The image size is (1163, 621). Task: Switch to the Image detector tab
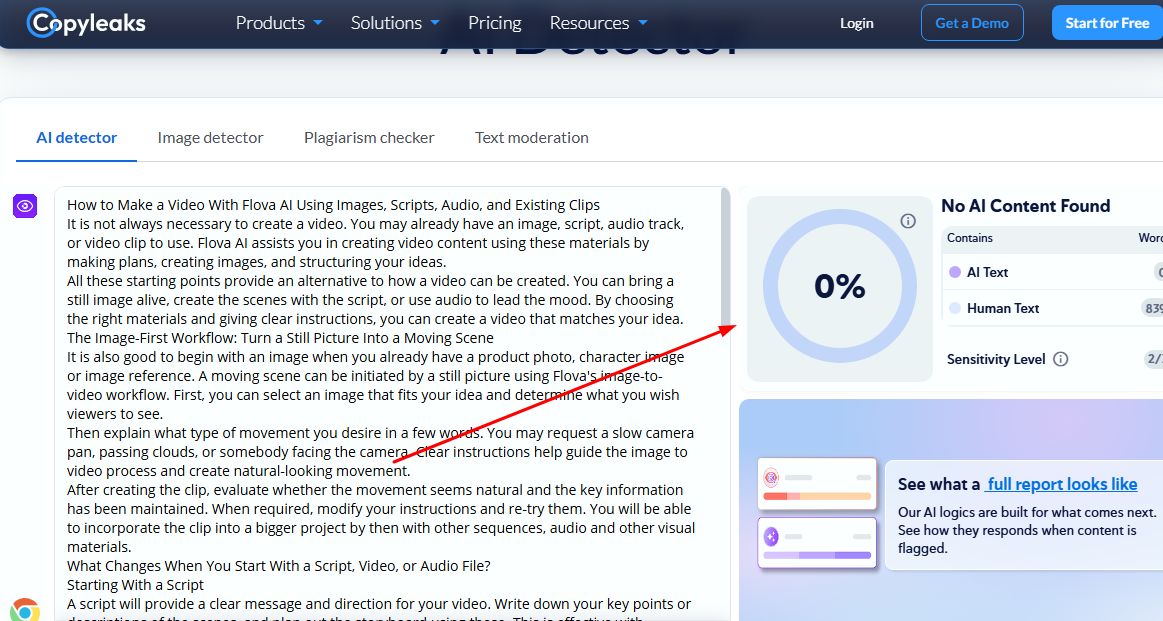[210, 138]
